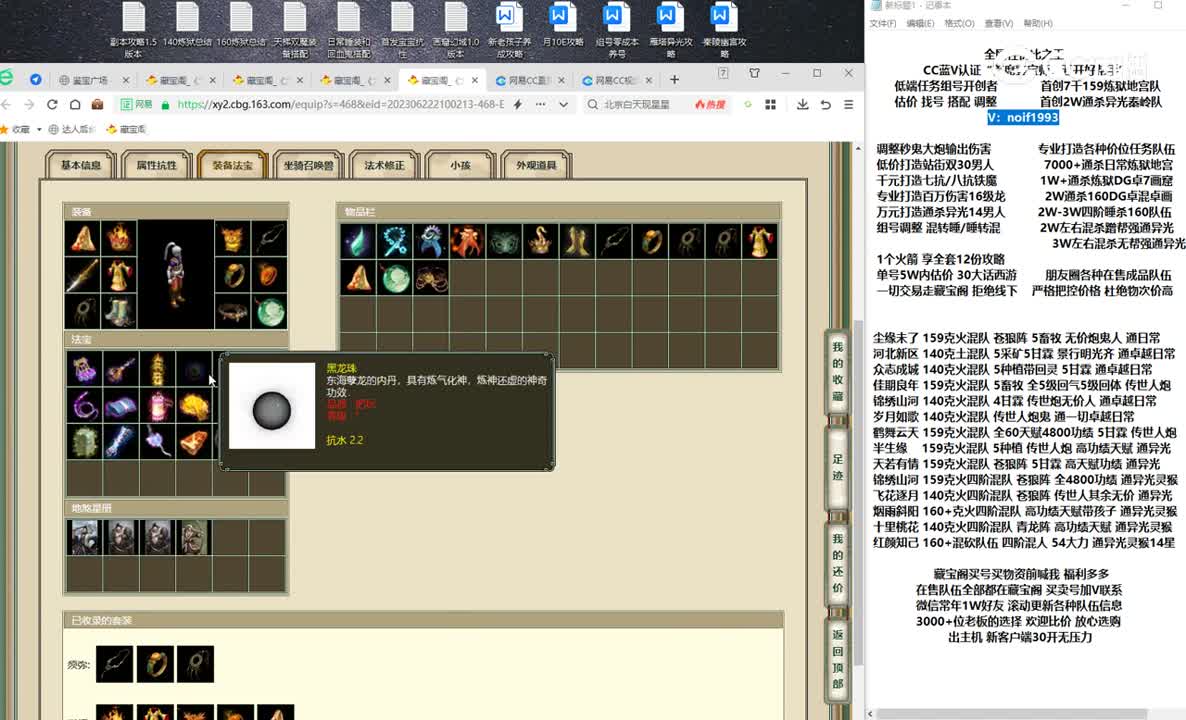Select the golden swan crown in inventory
The width and height of the screenshot is (1186, 720).
tap(540, 241)
